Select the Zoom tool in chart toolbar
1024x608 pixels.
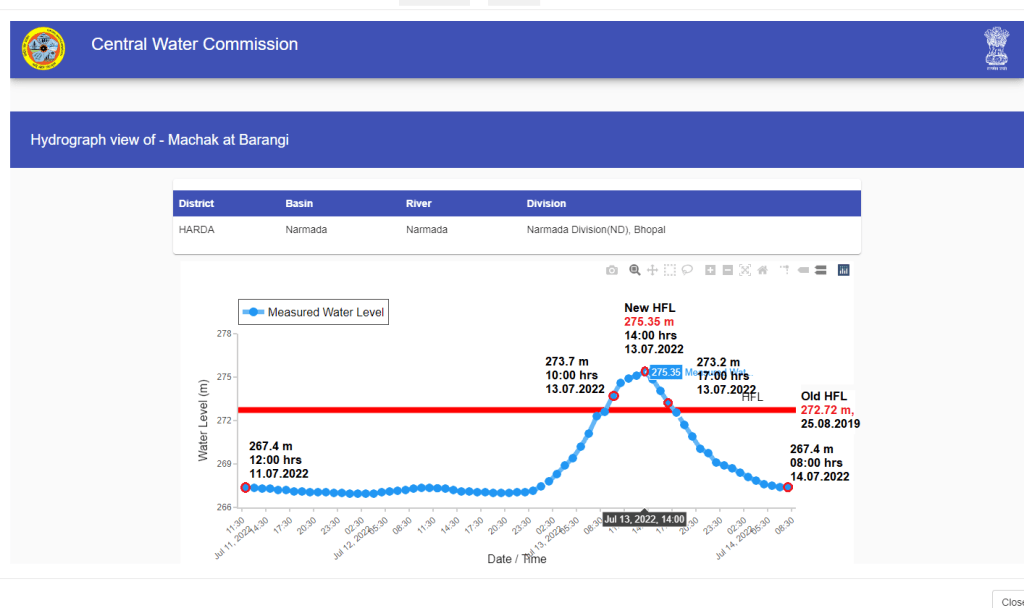634,270
